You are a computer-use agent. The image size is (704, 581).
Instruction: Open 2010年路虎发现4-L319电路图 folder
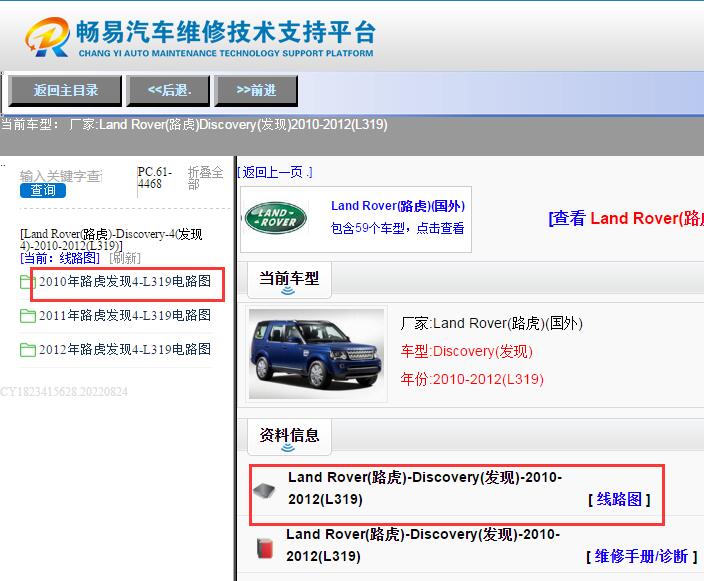point(125,282)
